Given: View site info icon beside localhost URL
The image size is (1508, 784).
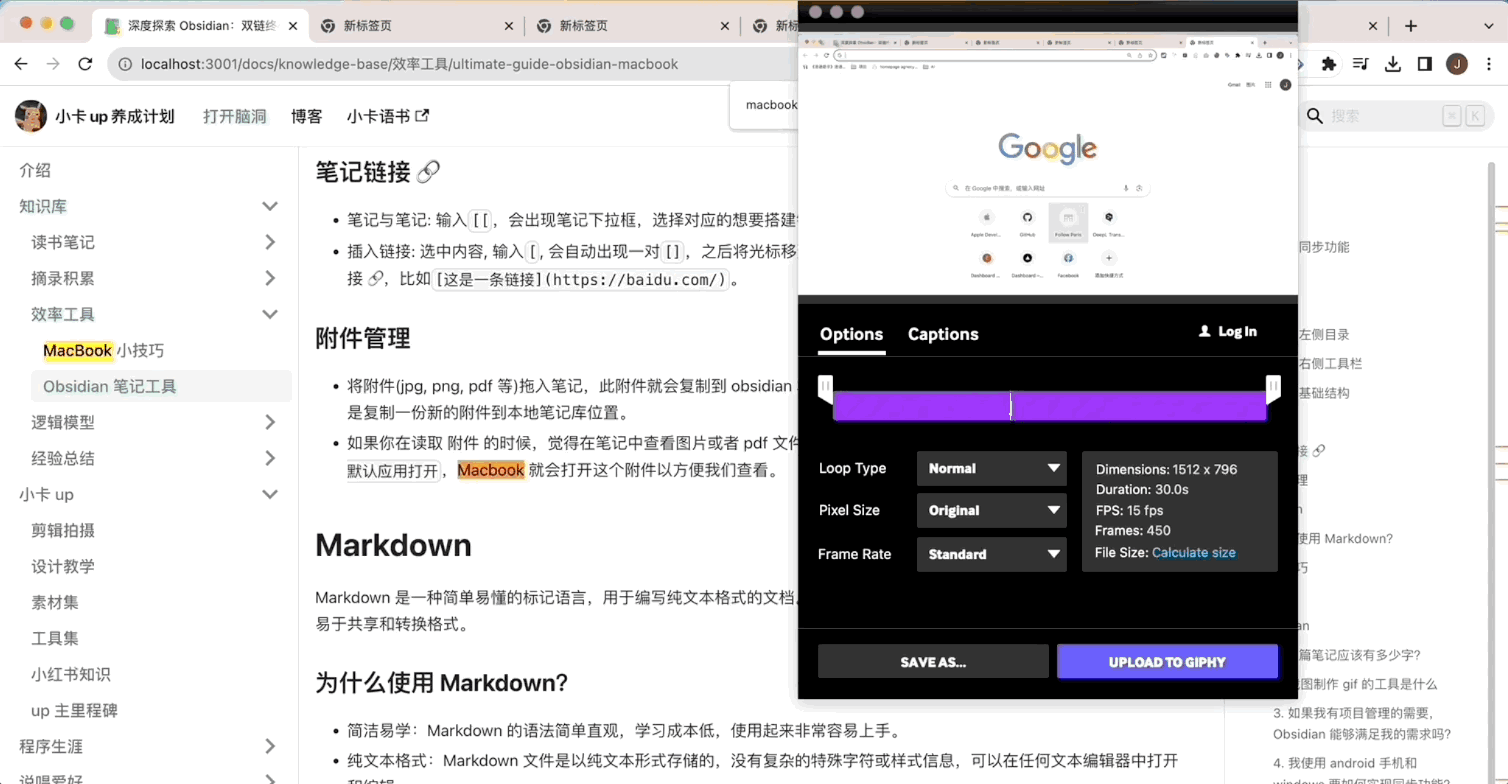Looking at the screenshot, I should pos(125,64).
